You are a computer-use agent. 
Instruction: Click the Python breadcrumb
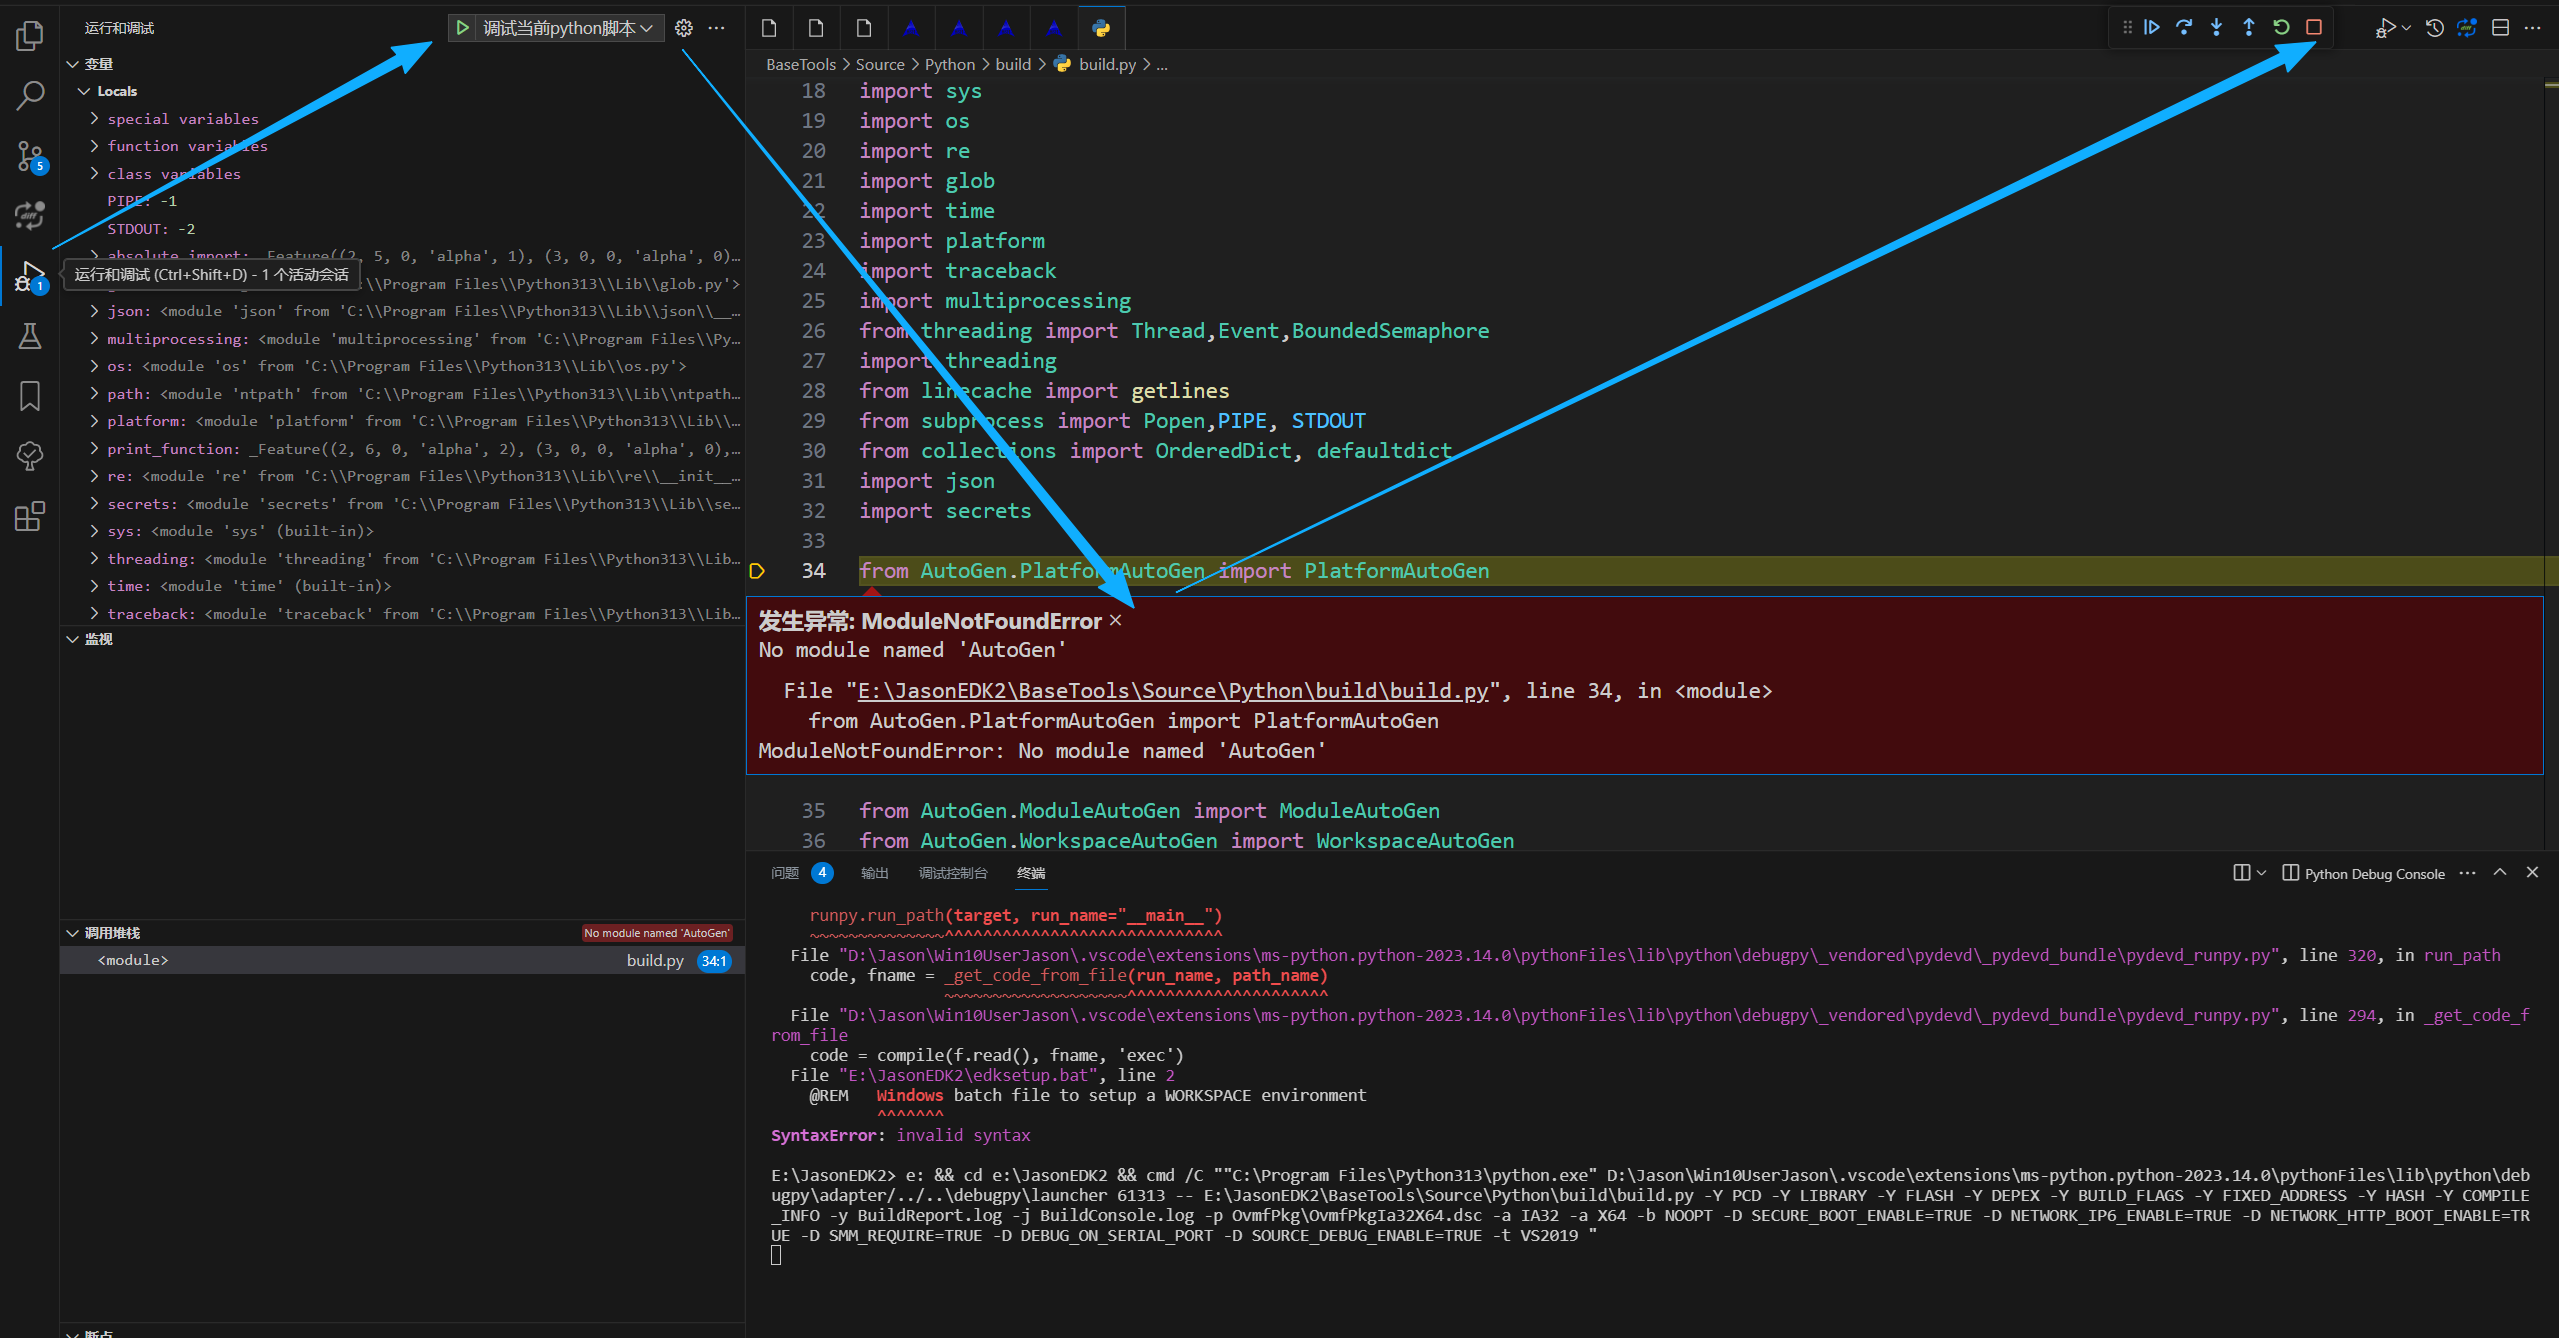(950, 64)
